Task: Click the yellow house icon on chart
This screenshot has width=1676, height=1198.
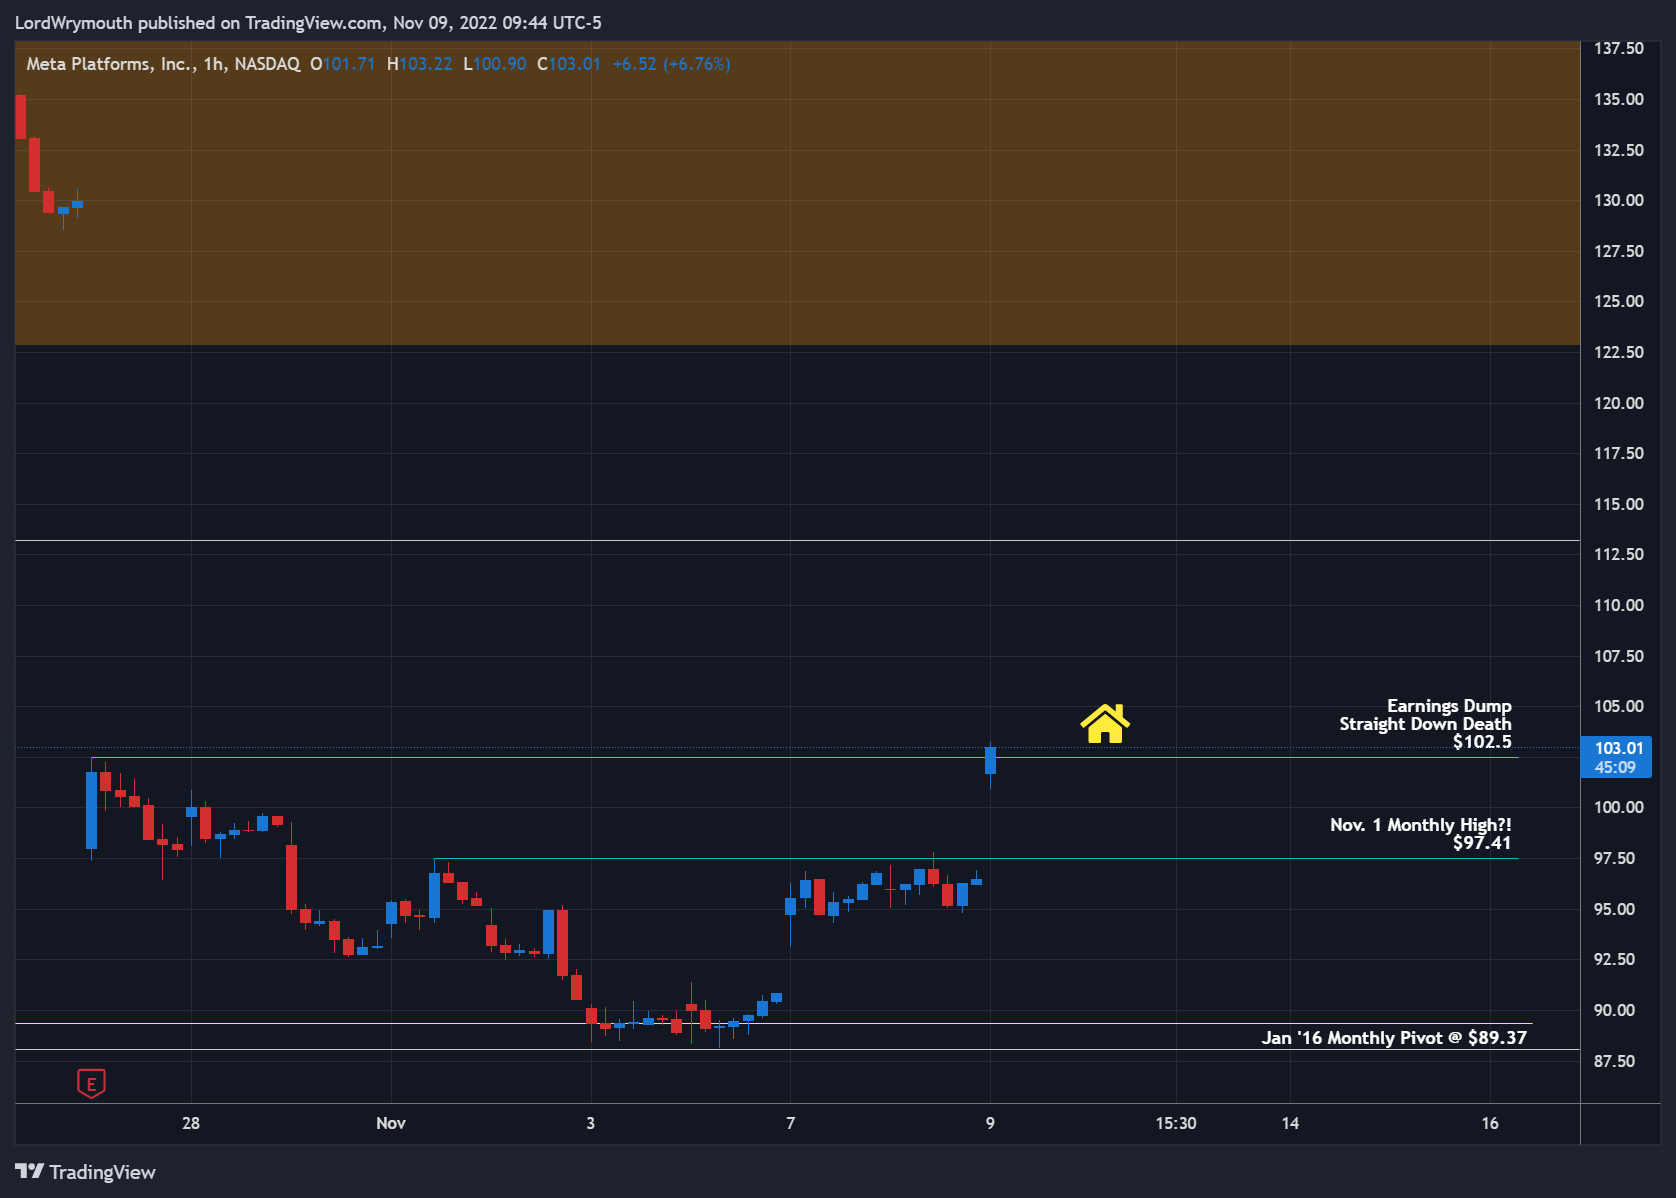Action: click(1105, 723)
